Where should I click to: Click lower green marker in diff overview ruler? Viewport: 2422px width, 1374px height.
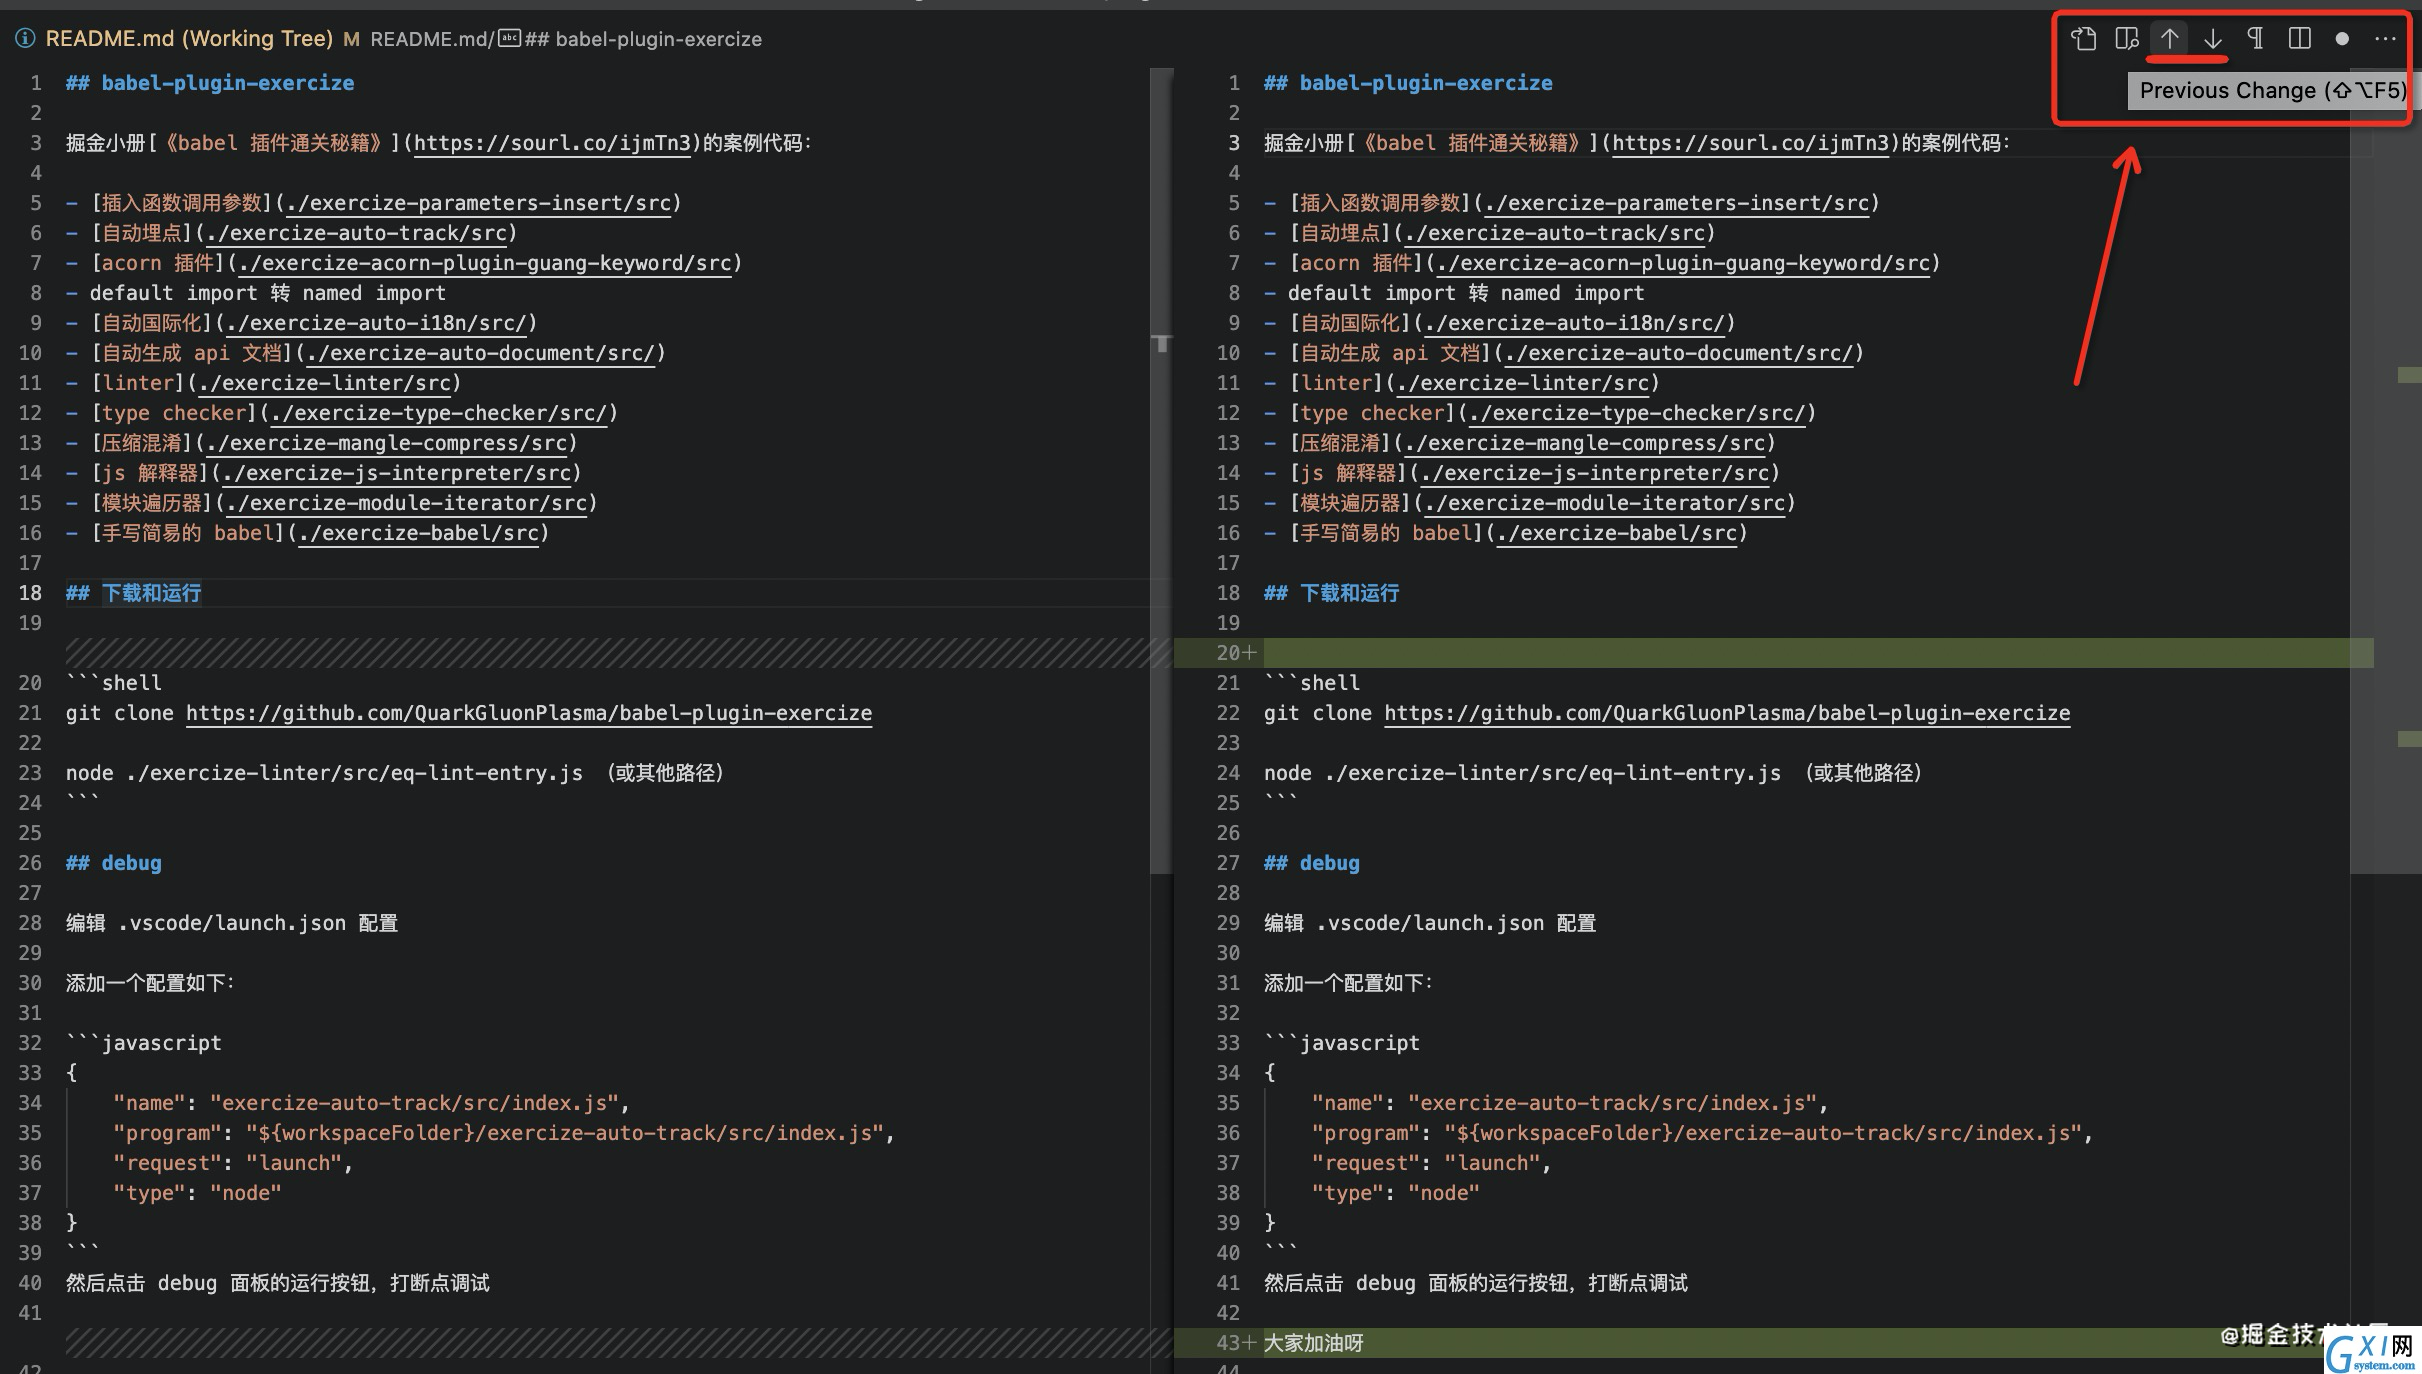pos(2409,739)
